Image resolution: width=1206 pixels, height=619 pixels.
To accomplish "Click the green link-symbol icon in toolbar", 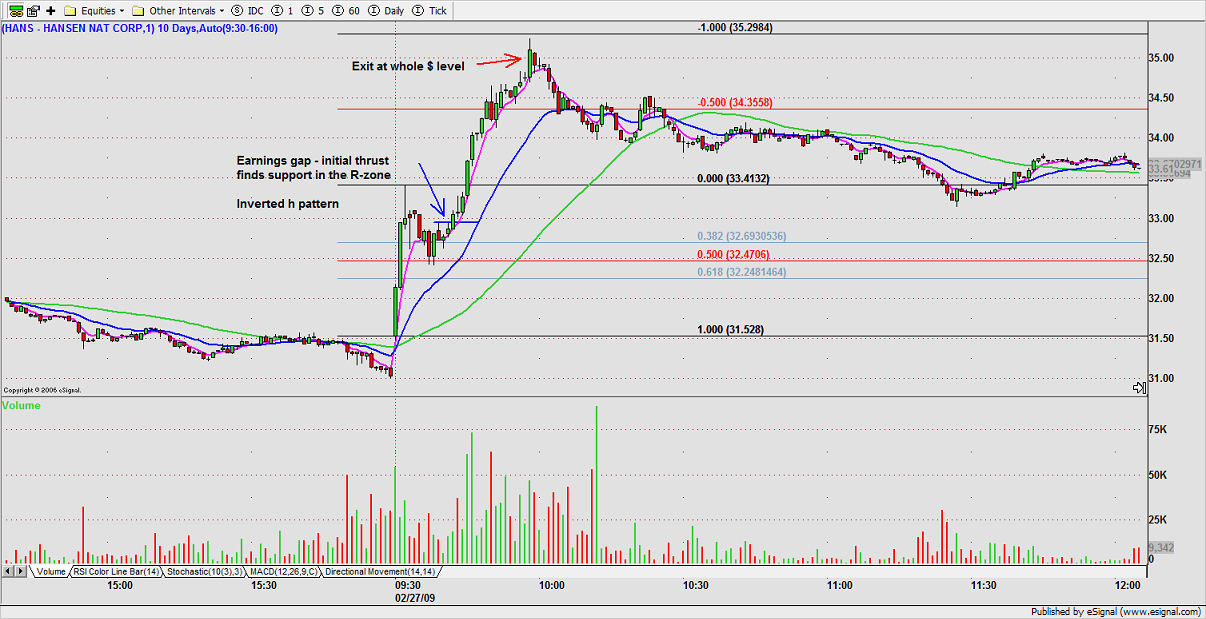I will click(15, 11).
